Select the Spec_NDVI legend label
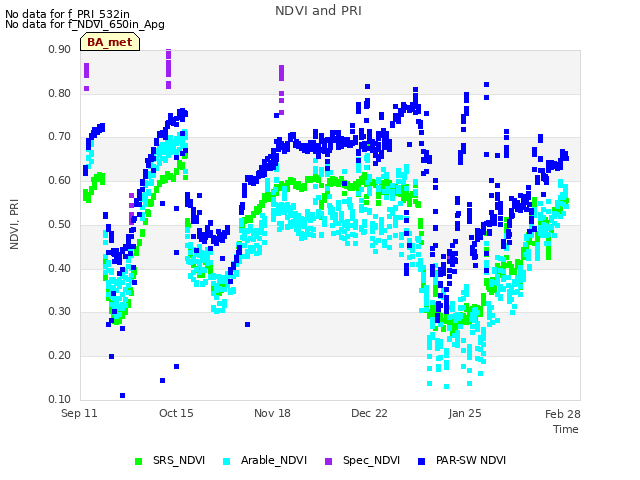640x480 pixels. (x=371, y=460)
